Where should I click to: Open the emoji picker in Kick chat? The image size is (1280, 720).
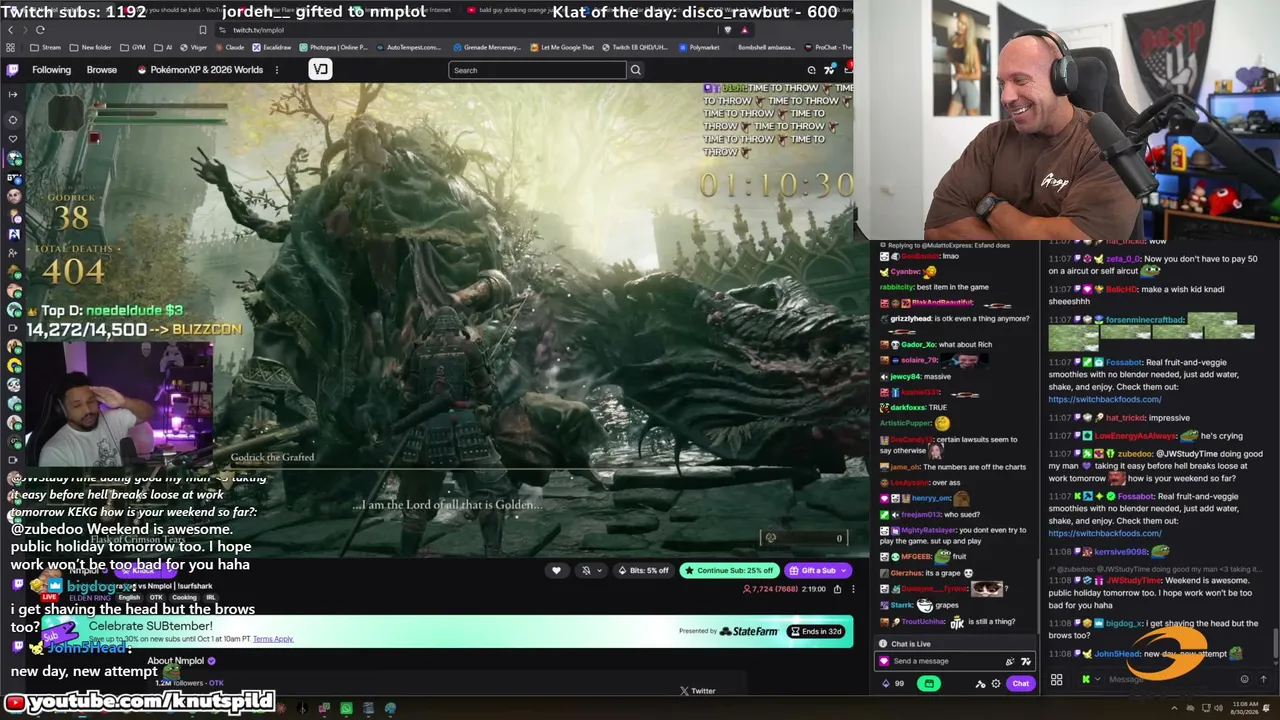1244,679
